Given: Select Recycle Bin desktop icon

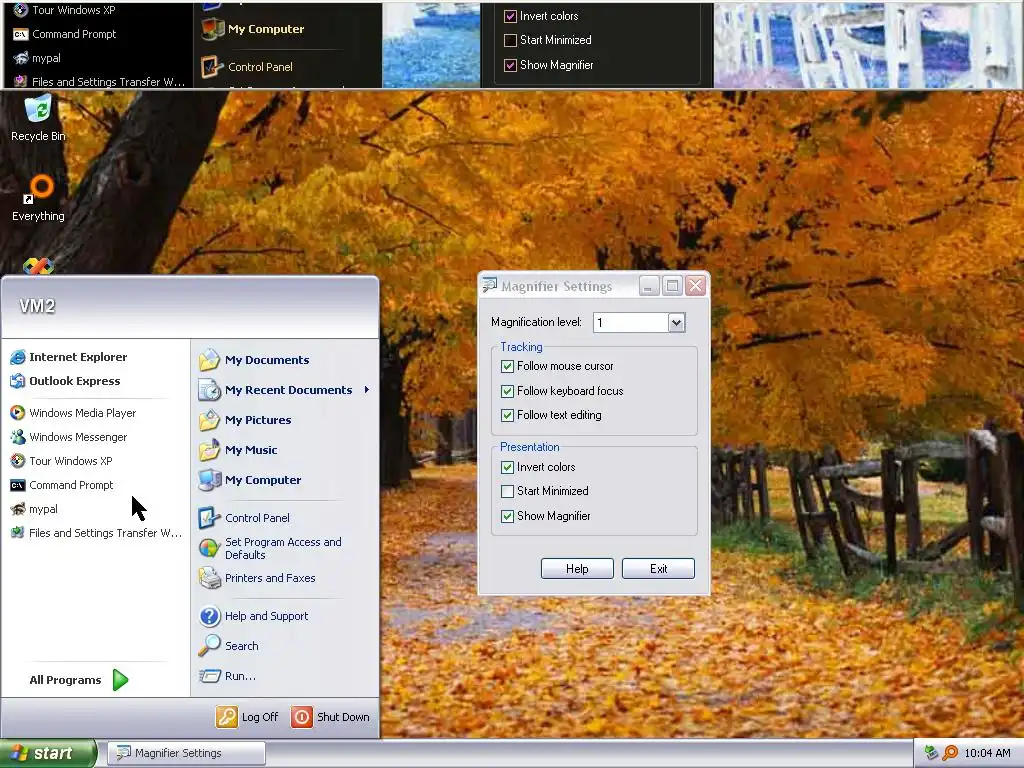Looking at the screenshot, I should [x=38, y=118].
